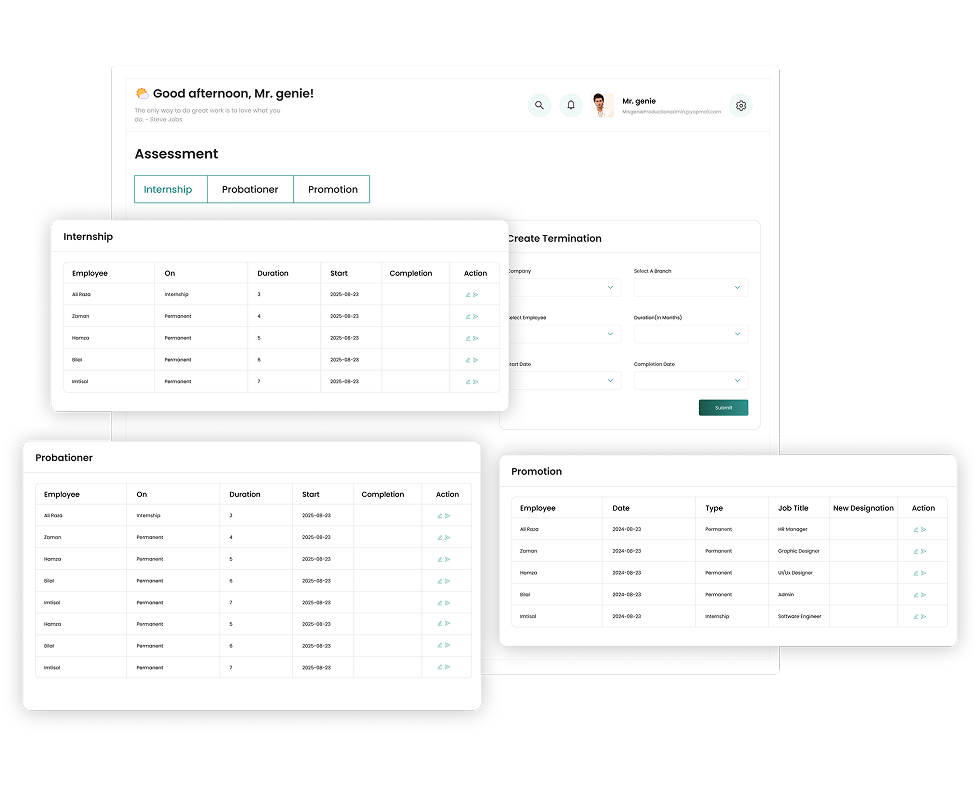Switch to the Probationer tab

click(x=250, y=190)
